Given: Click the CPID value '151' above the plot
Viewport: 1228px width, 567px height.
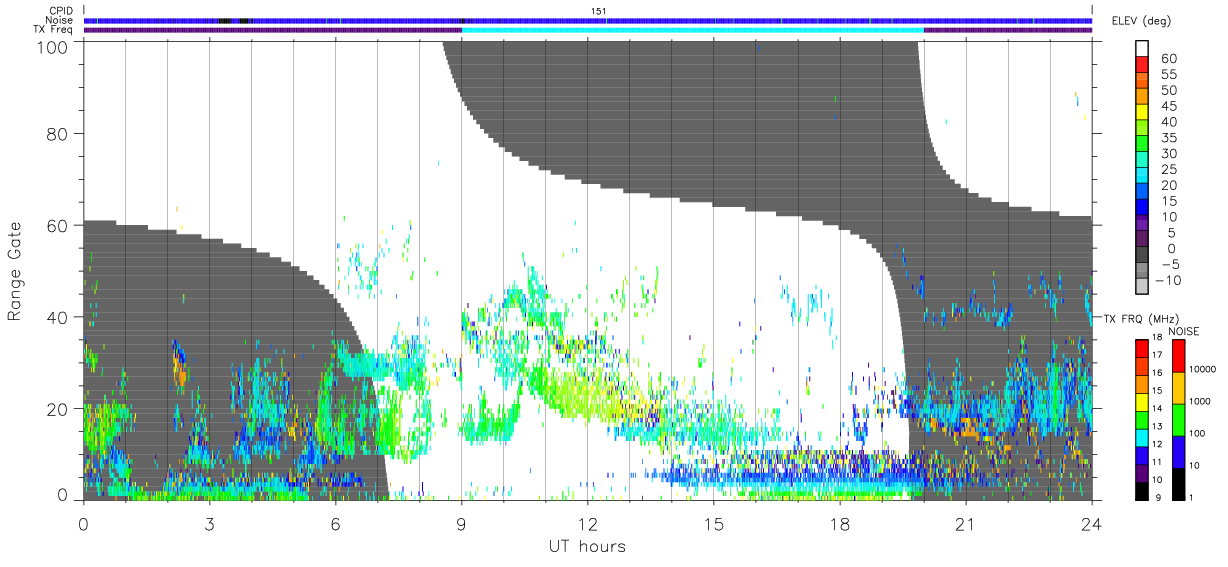Looking at the screenshot, I should click(x=599, y=11).
